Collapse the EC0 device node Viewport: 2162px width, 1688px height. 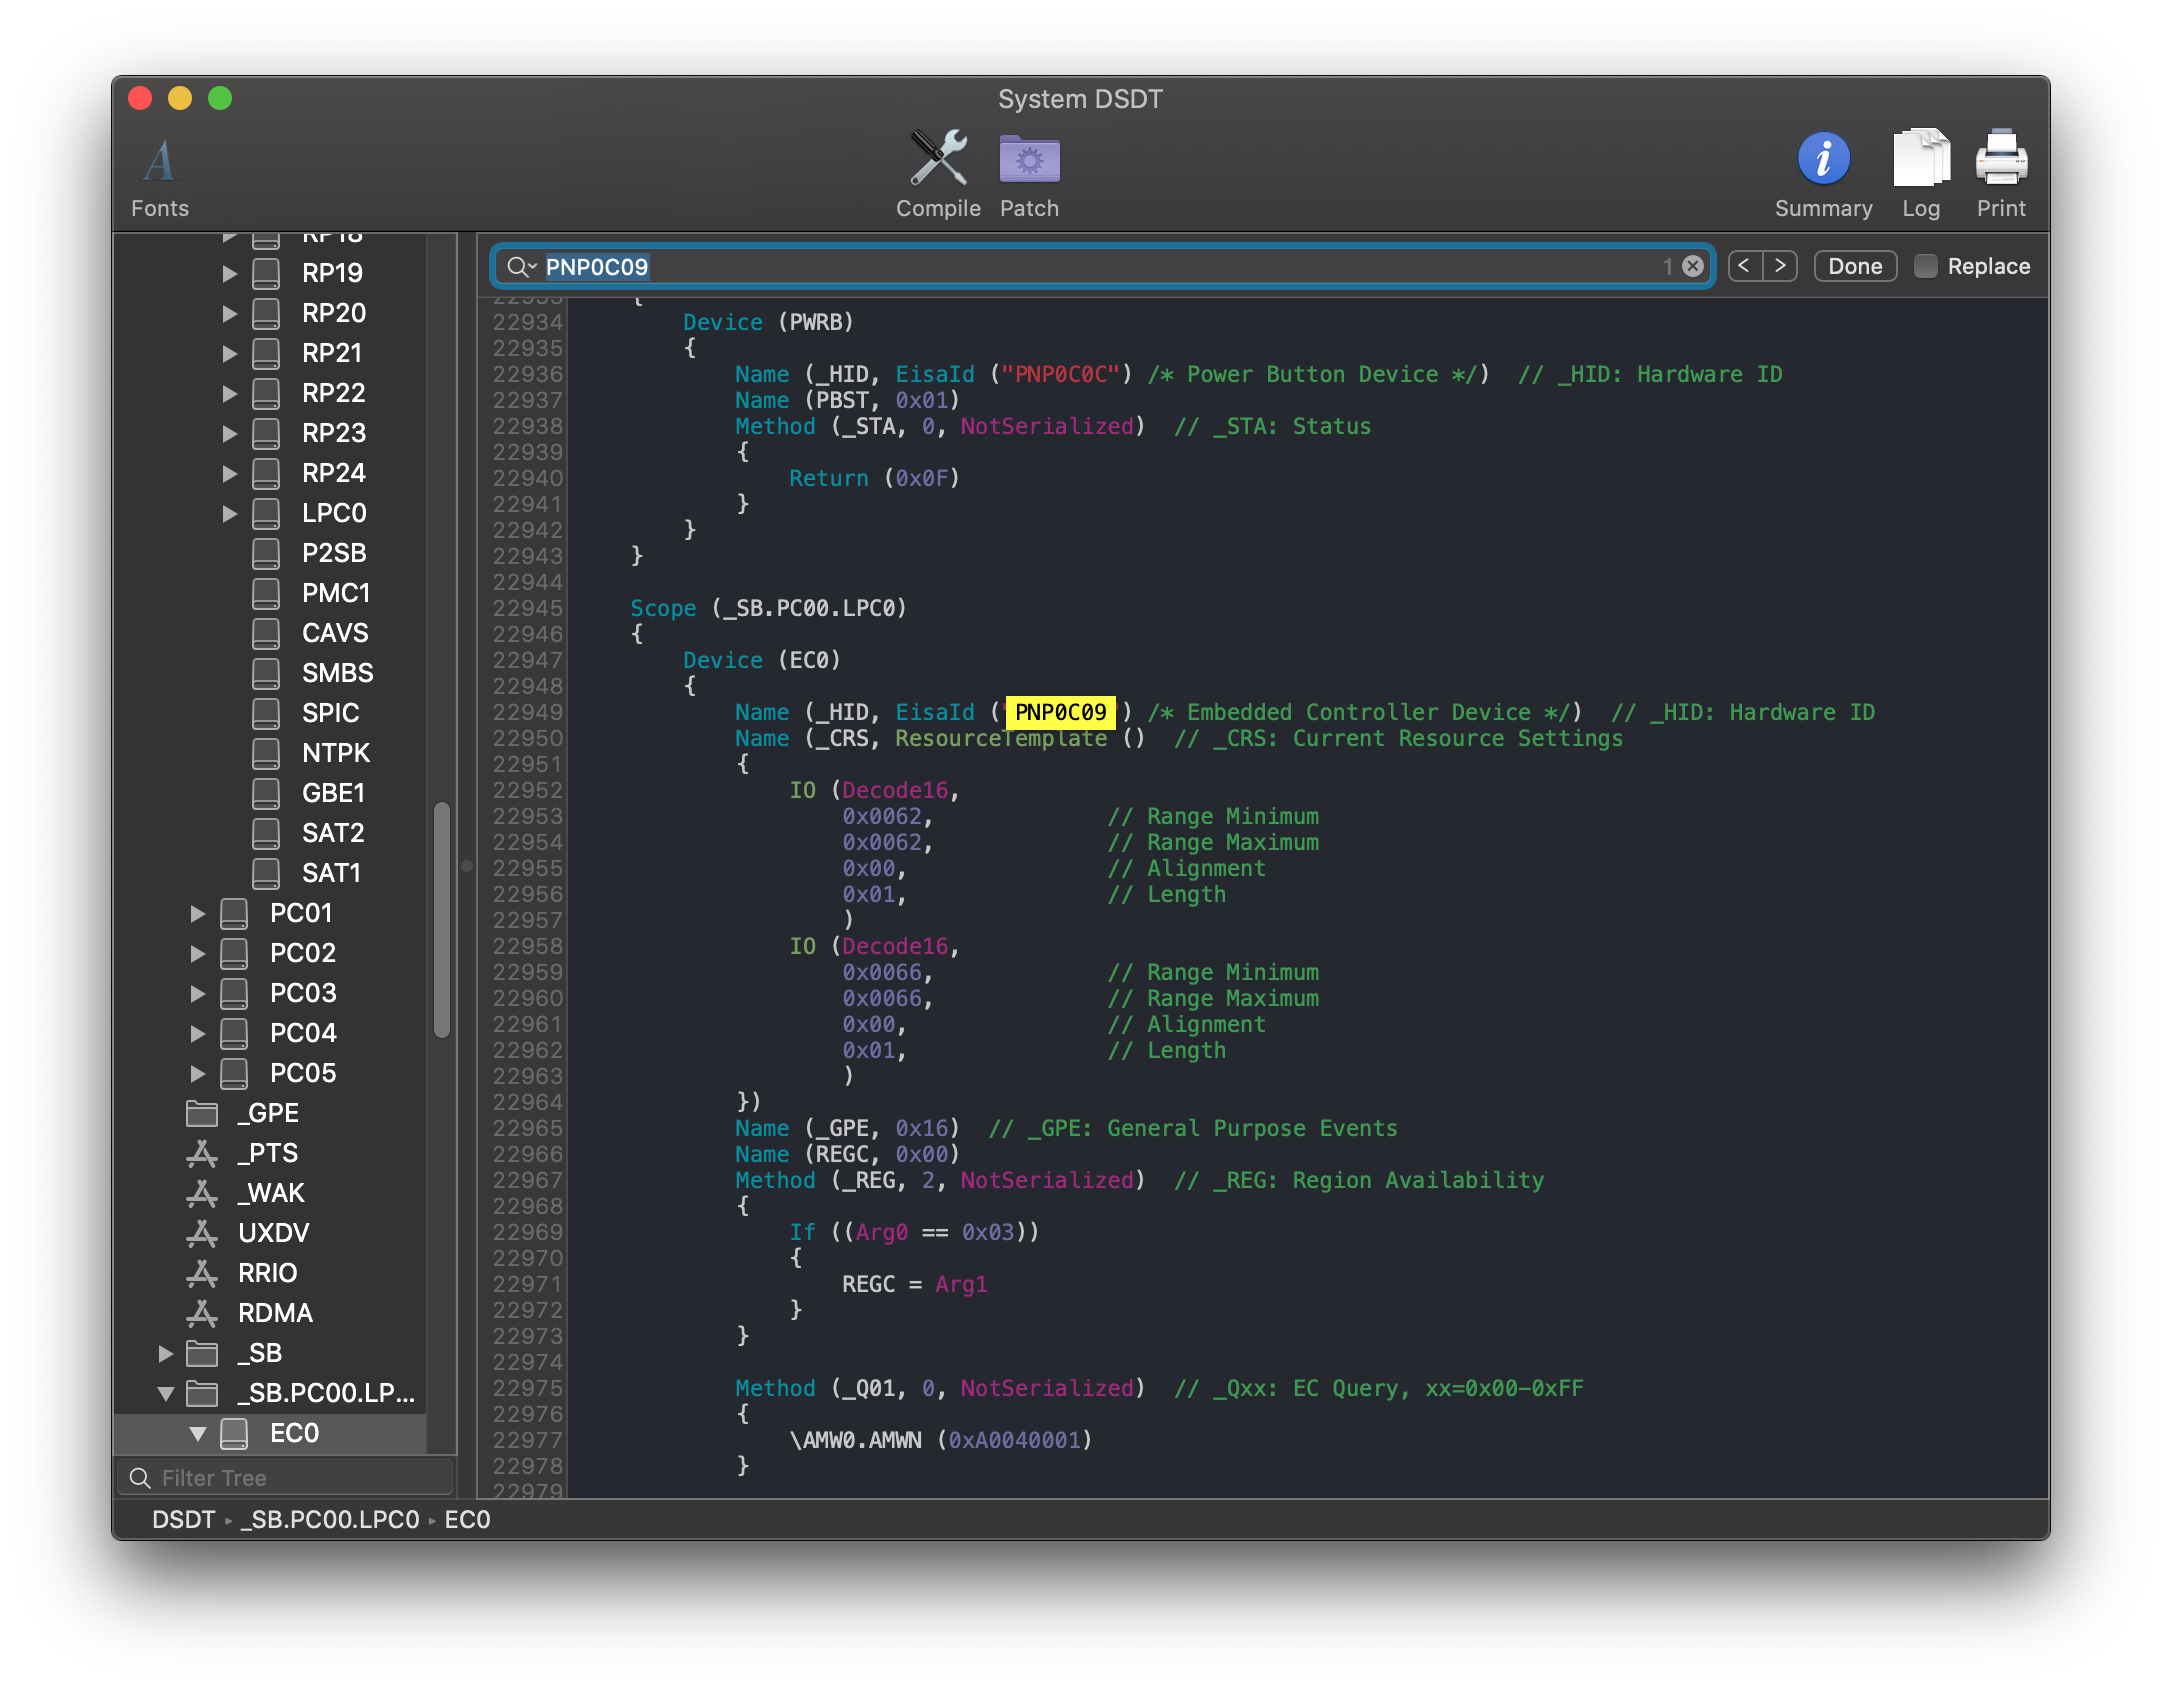pos(198,1433)
